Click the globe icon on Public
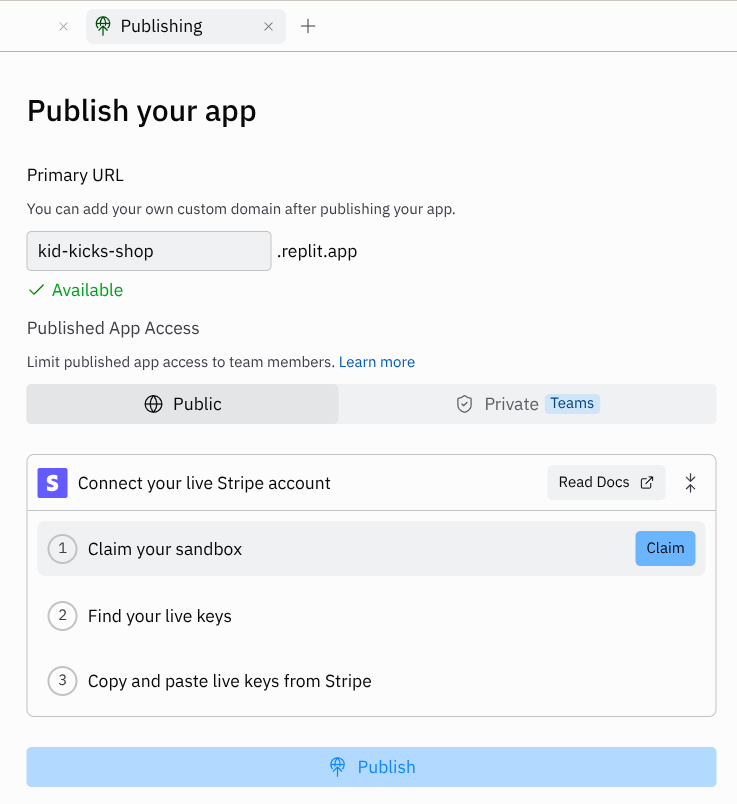The height and width of the screenshot is (804, 737). [x=153, y=404]
